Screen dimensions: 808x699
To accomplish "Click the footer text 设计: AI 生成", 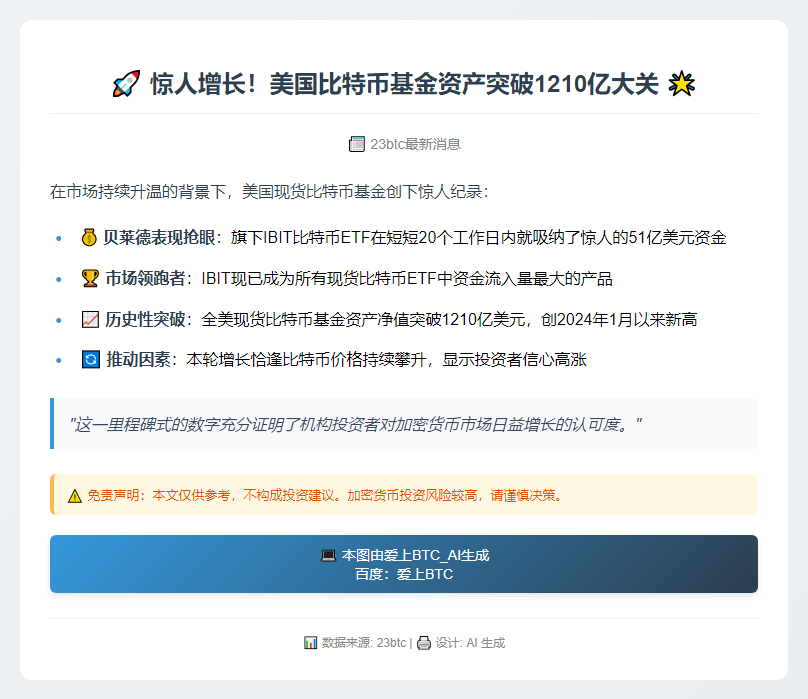I will (x=470, y=643).
